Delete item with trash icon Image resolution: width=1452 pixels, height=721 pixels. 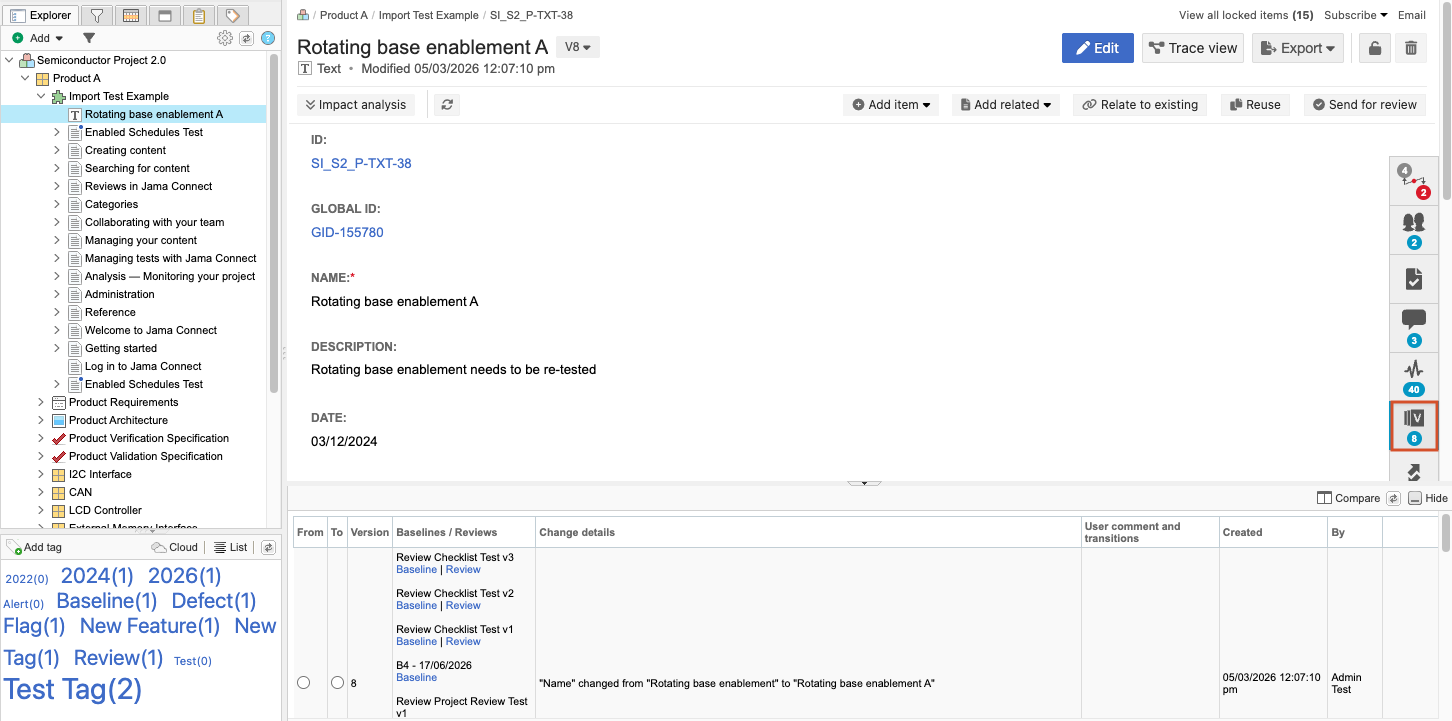(1410, 48)
